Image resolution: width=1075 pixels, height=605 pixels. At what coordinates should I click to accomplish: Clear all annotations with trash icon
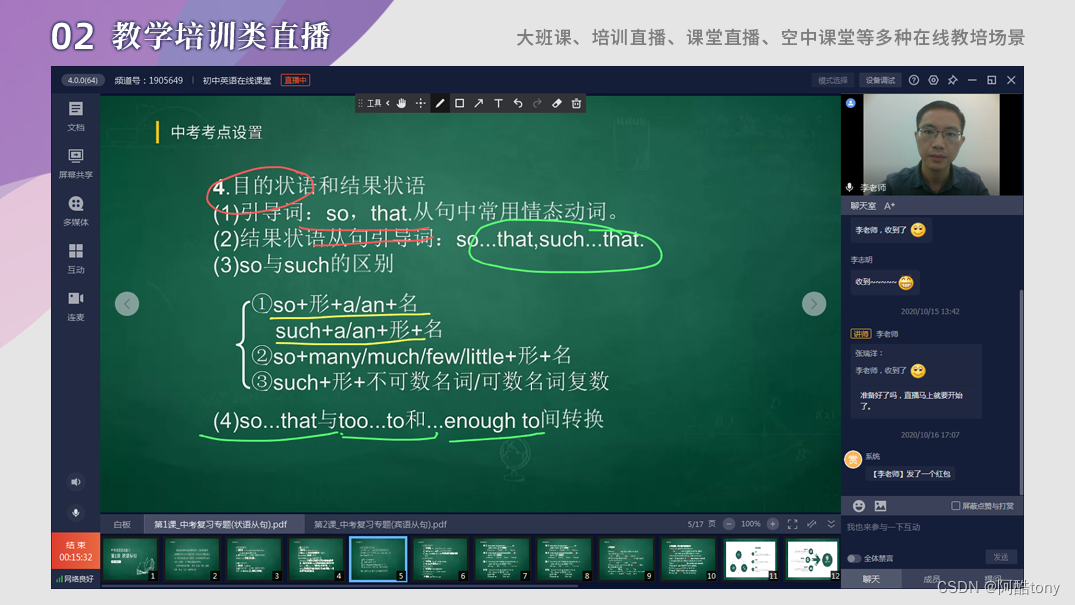pyautogui.click(x=577, y=104)
